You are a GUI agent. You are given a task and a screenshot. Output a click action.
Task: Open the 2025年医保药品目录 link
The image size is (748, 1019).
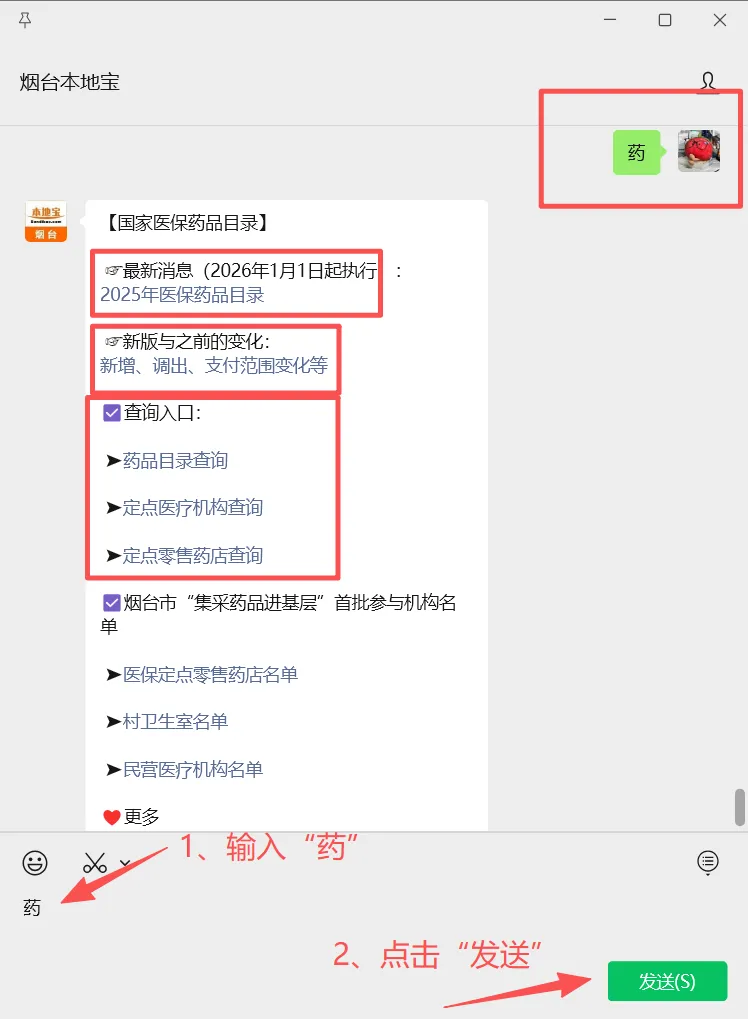point(182,295)
